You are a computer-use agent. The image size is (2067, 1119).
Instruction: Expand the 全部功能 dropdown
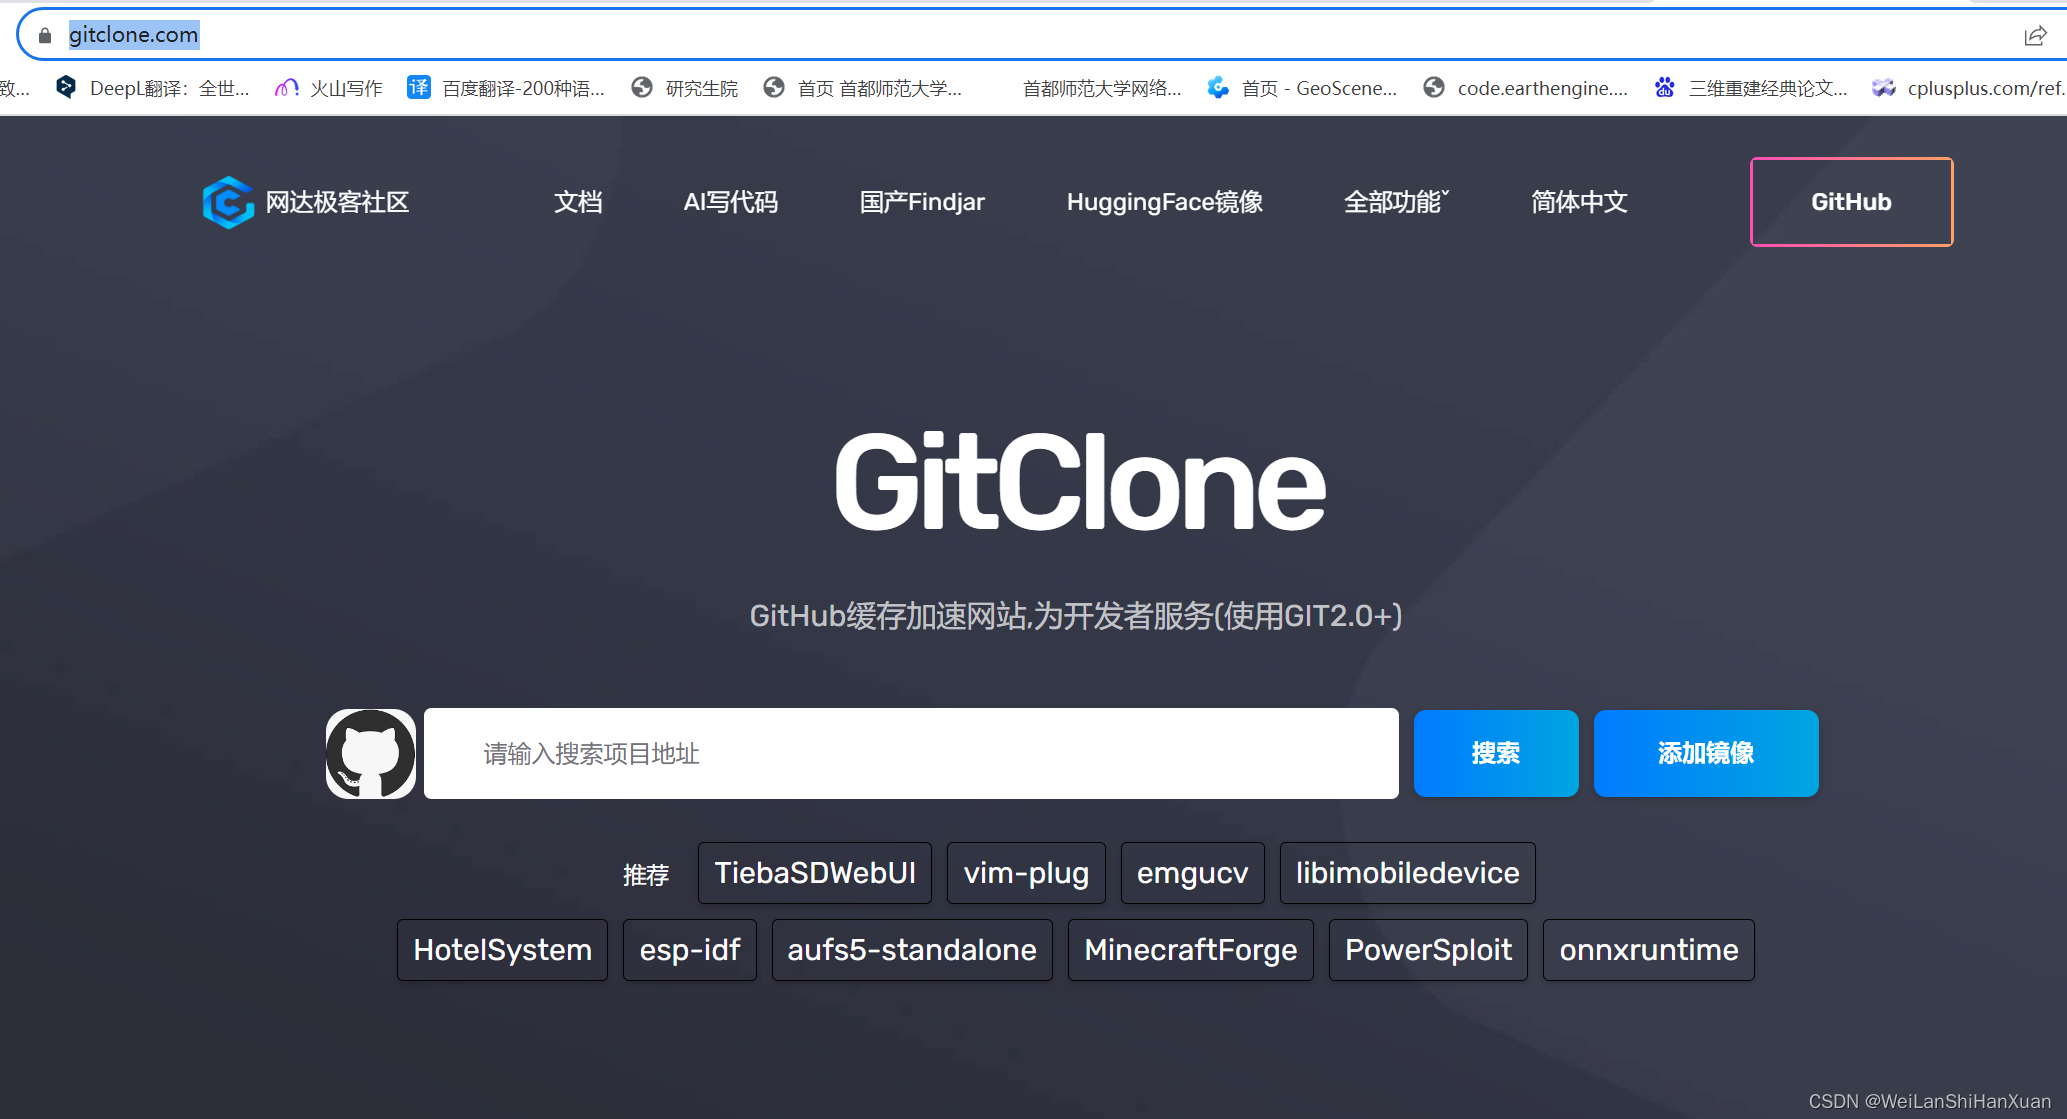(1396, 202)
